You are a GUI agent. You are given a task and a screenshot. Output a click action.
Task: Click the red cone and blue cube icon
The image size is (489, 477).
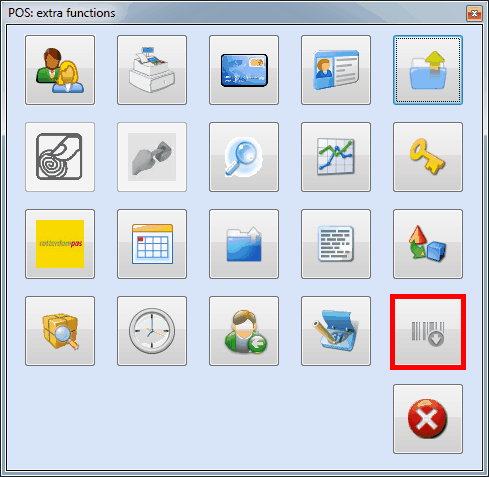(x=428, y=244)
